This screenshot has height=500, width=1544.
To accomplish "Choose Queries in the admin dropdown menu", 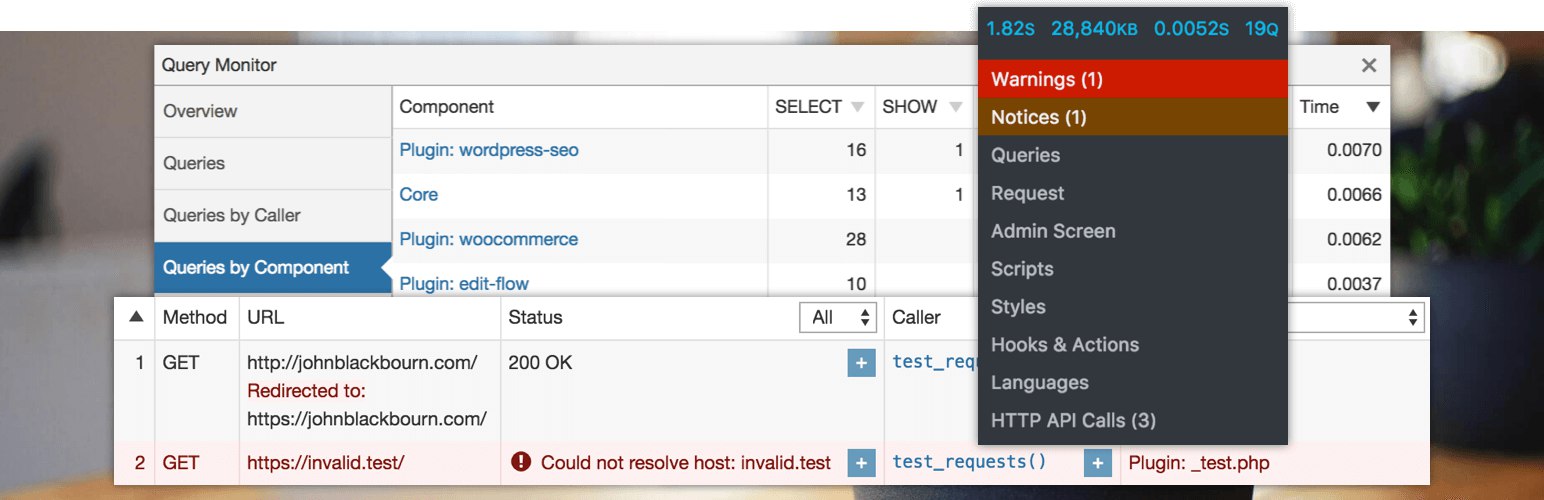I will click(1132, 155).
